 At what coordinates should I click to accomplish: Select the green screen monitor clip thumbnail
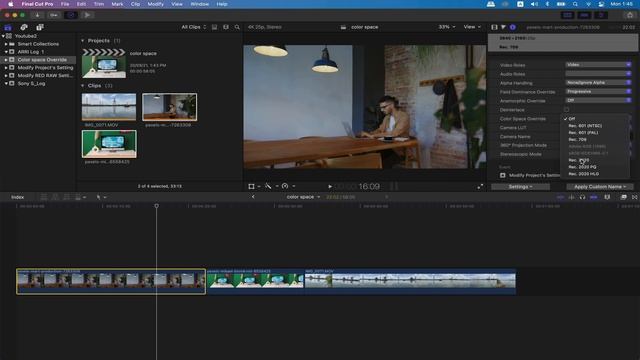tap(109, 144)
